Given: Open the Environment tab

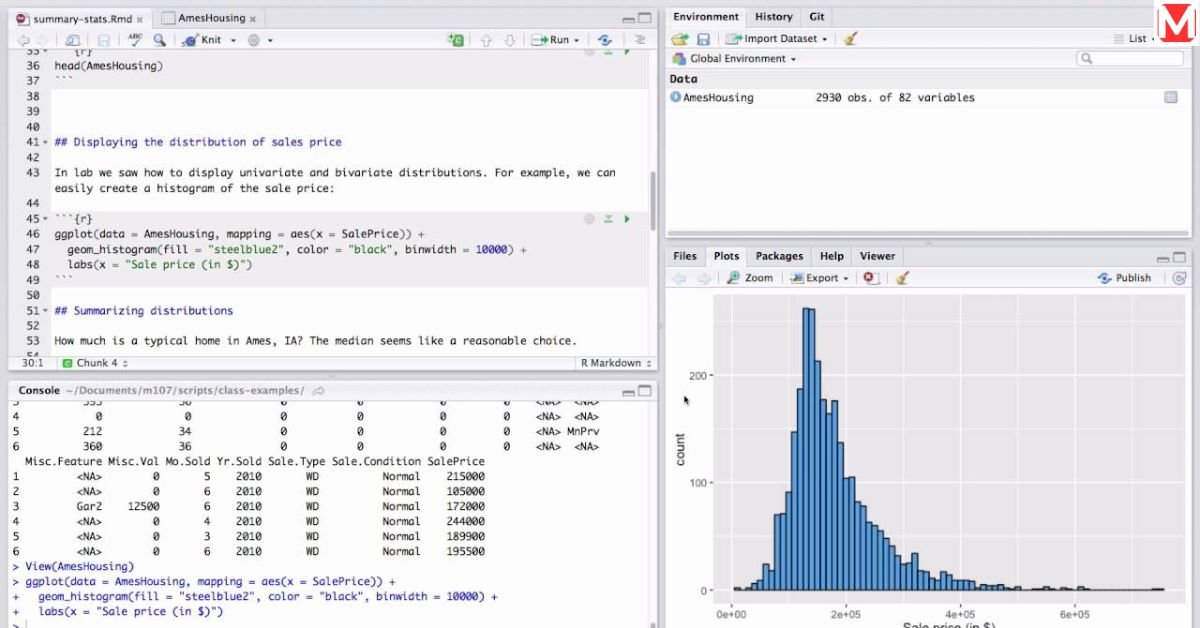Looking at the screenshot, I should pos(706,17).
